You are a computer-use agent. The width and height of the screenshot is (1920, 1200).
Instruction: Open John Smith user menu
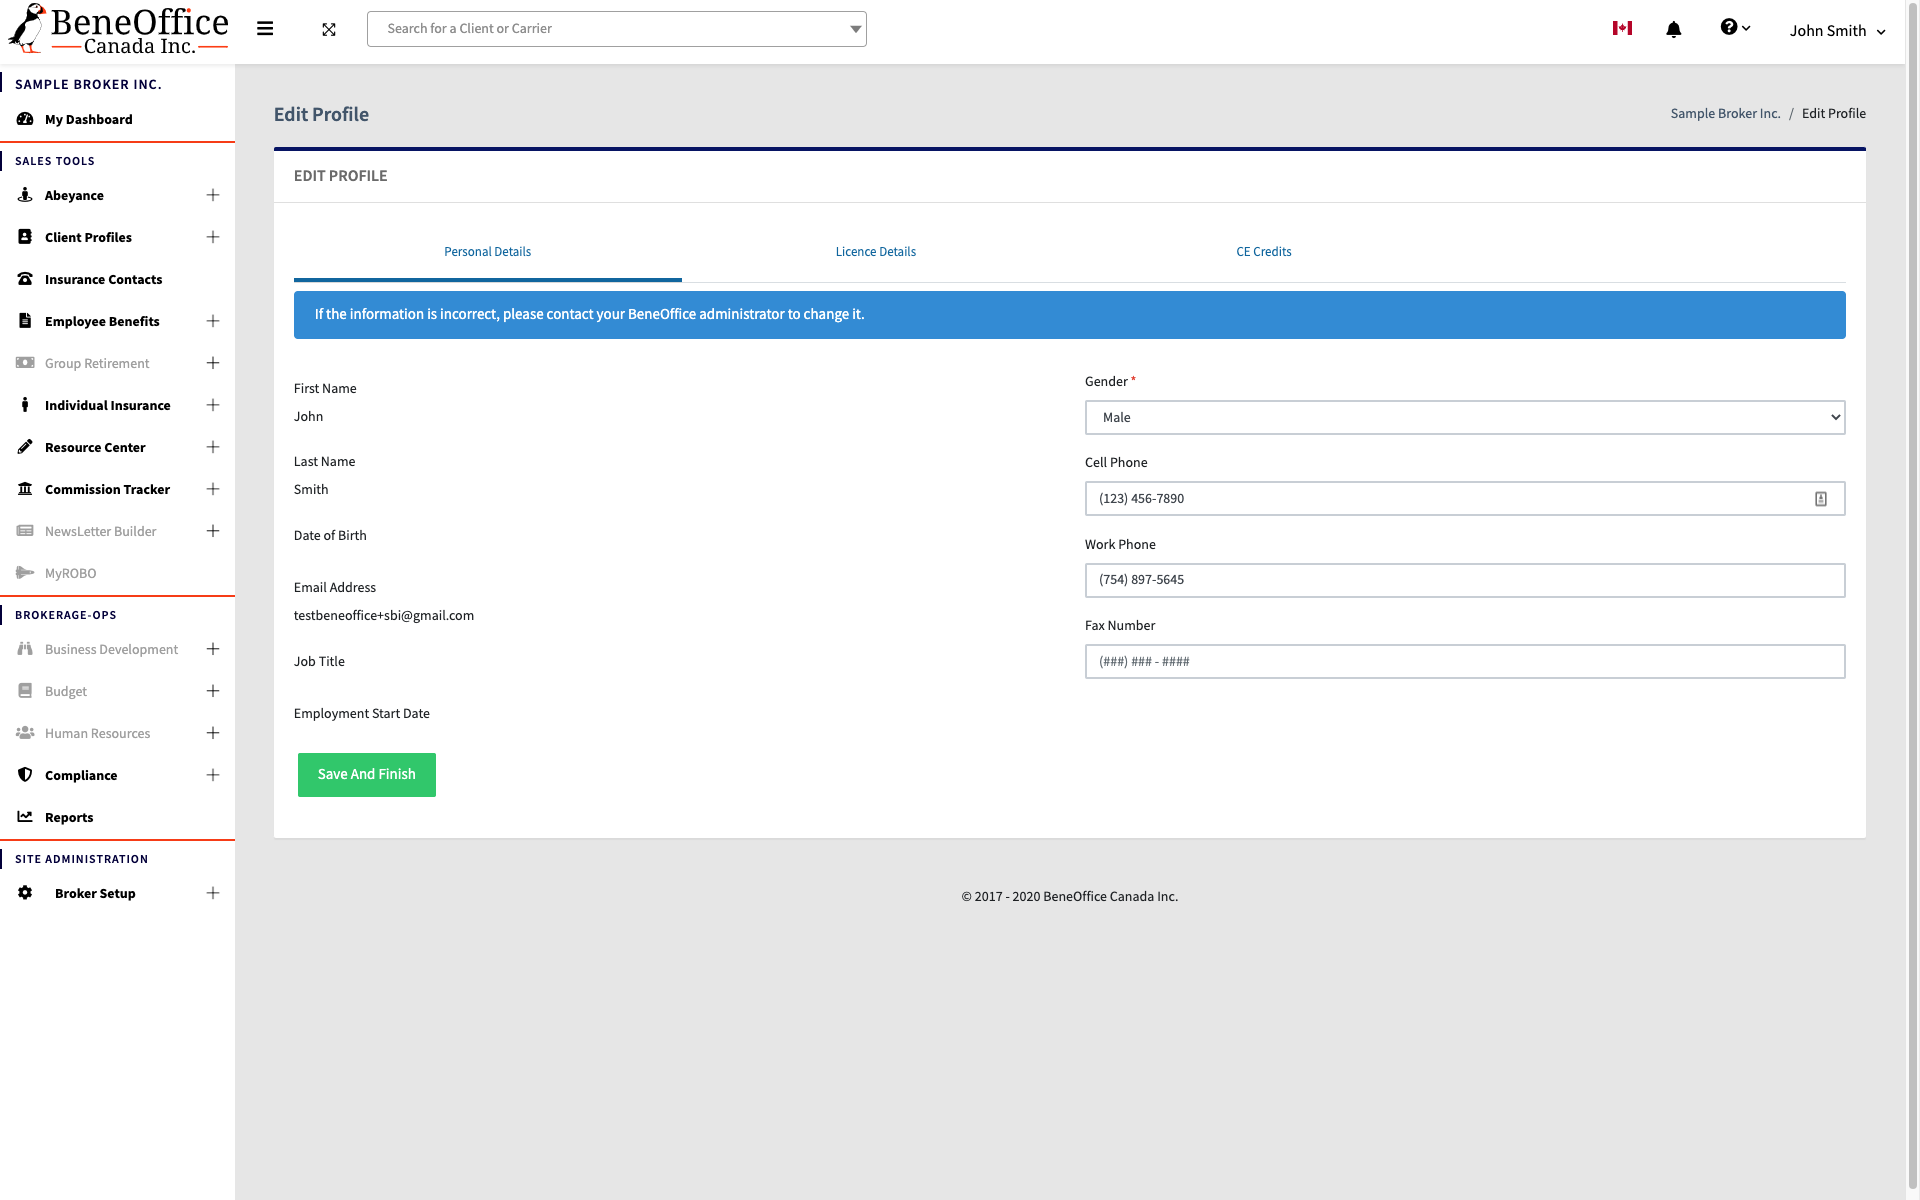click(1837, 31)
